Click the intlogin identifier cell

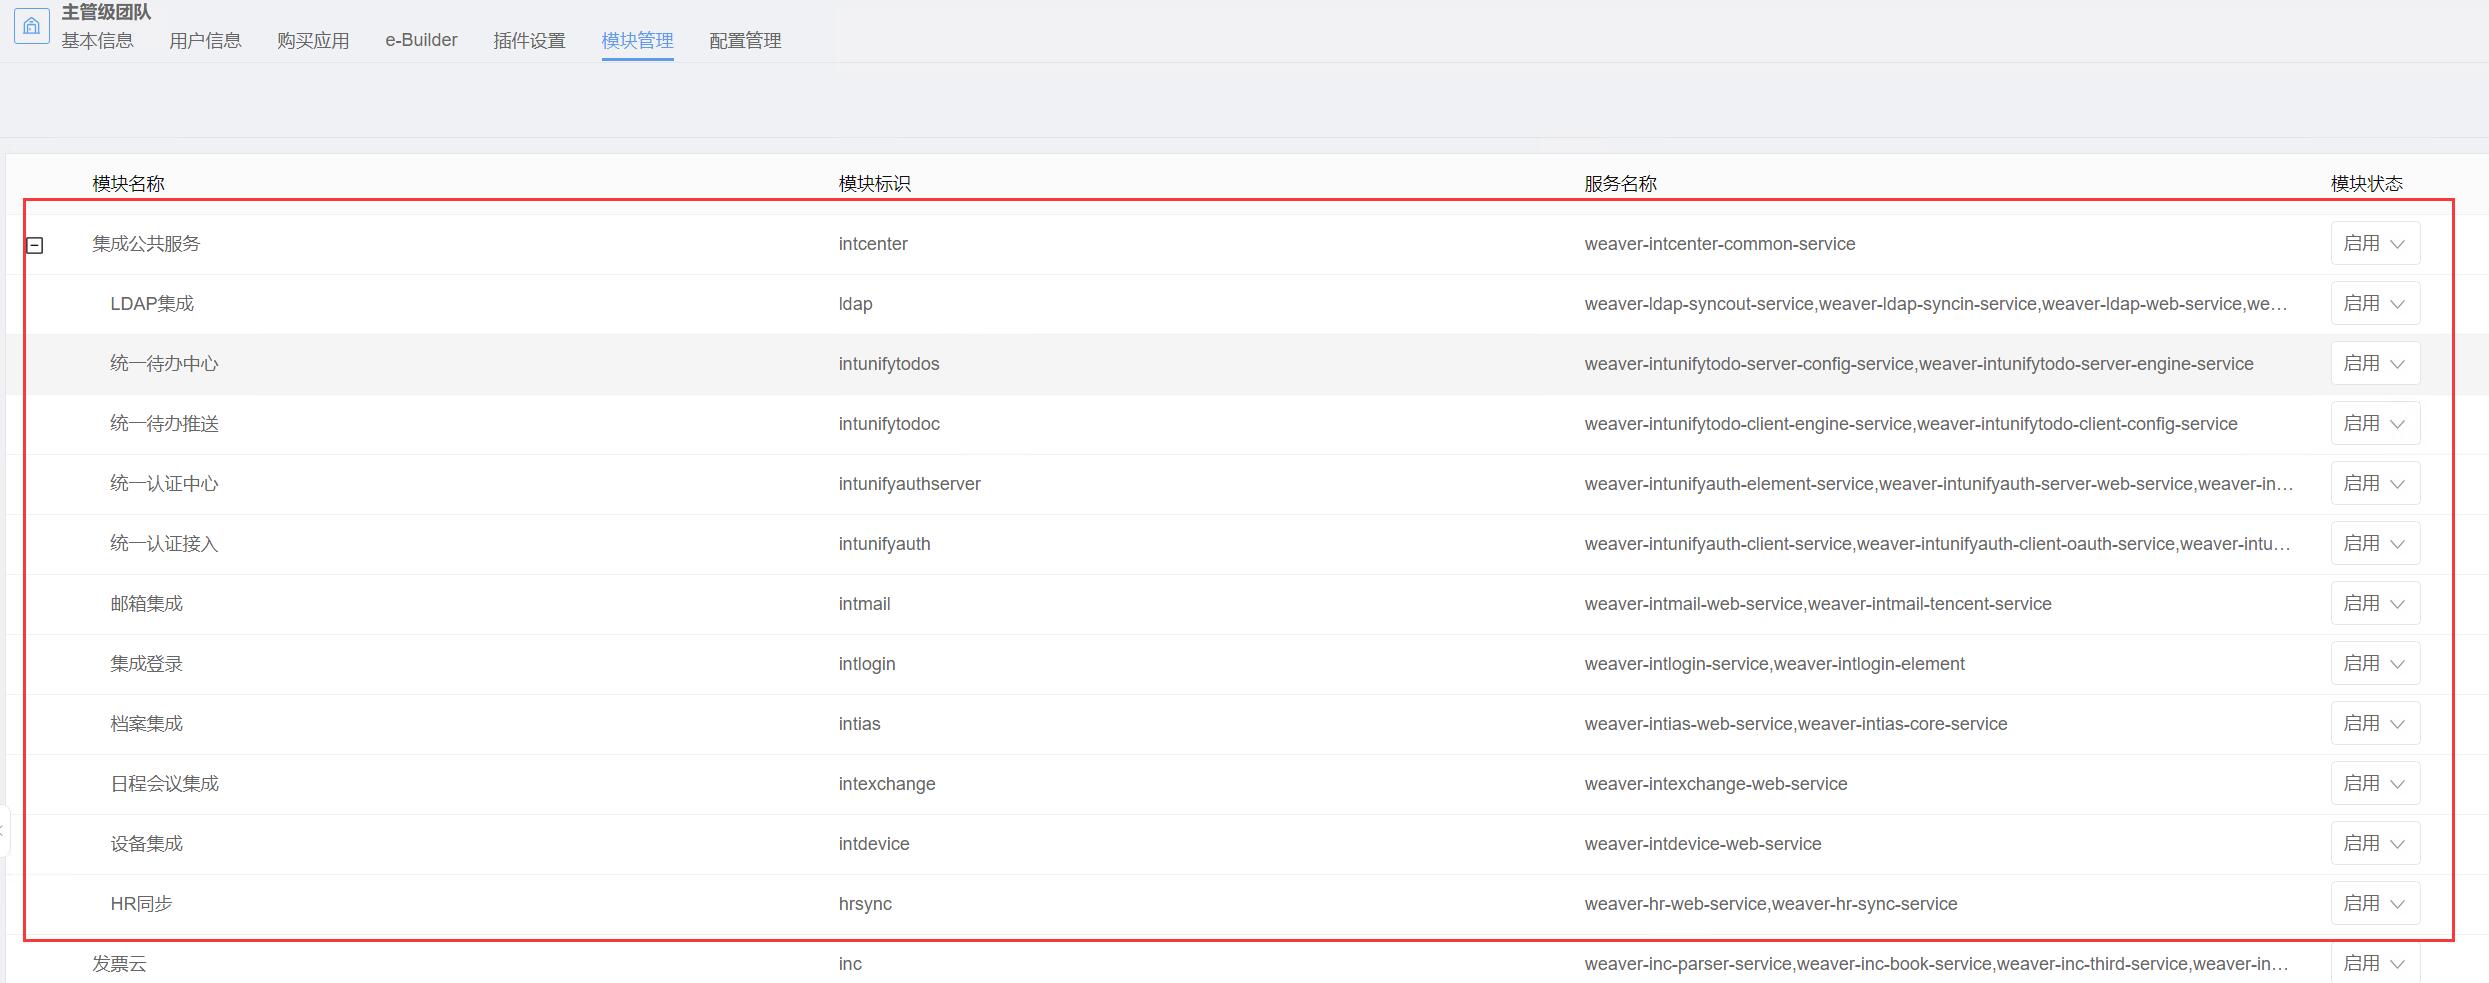[x=867, y=664]
